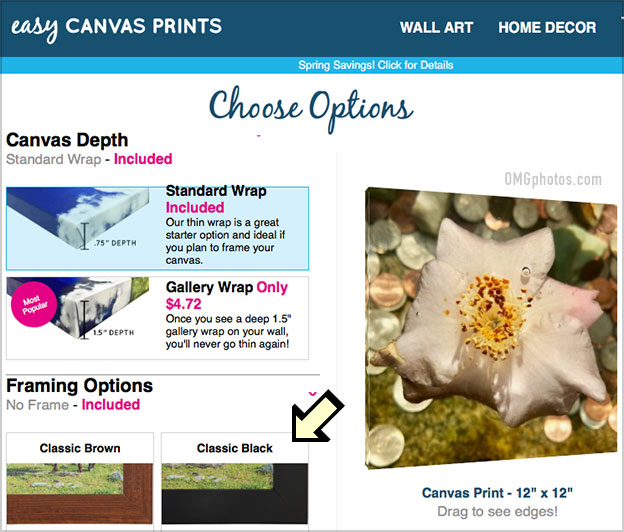
Task: Click the easy Canvas Prints logo
Action: [116, 29]
